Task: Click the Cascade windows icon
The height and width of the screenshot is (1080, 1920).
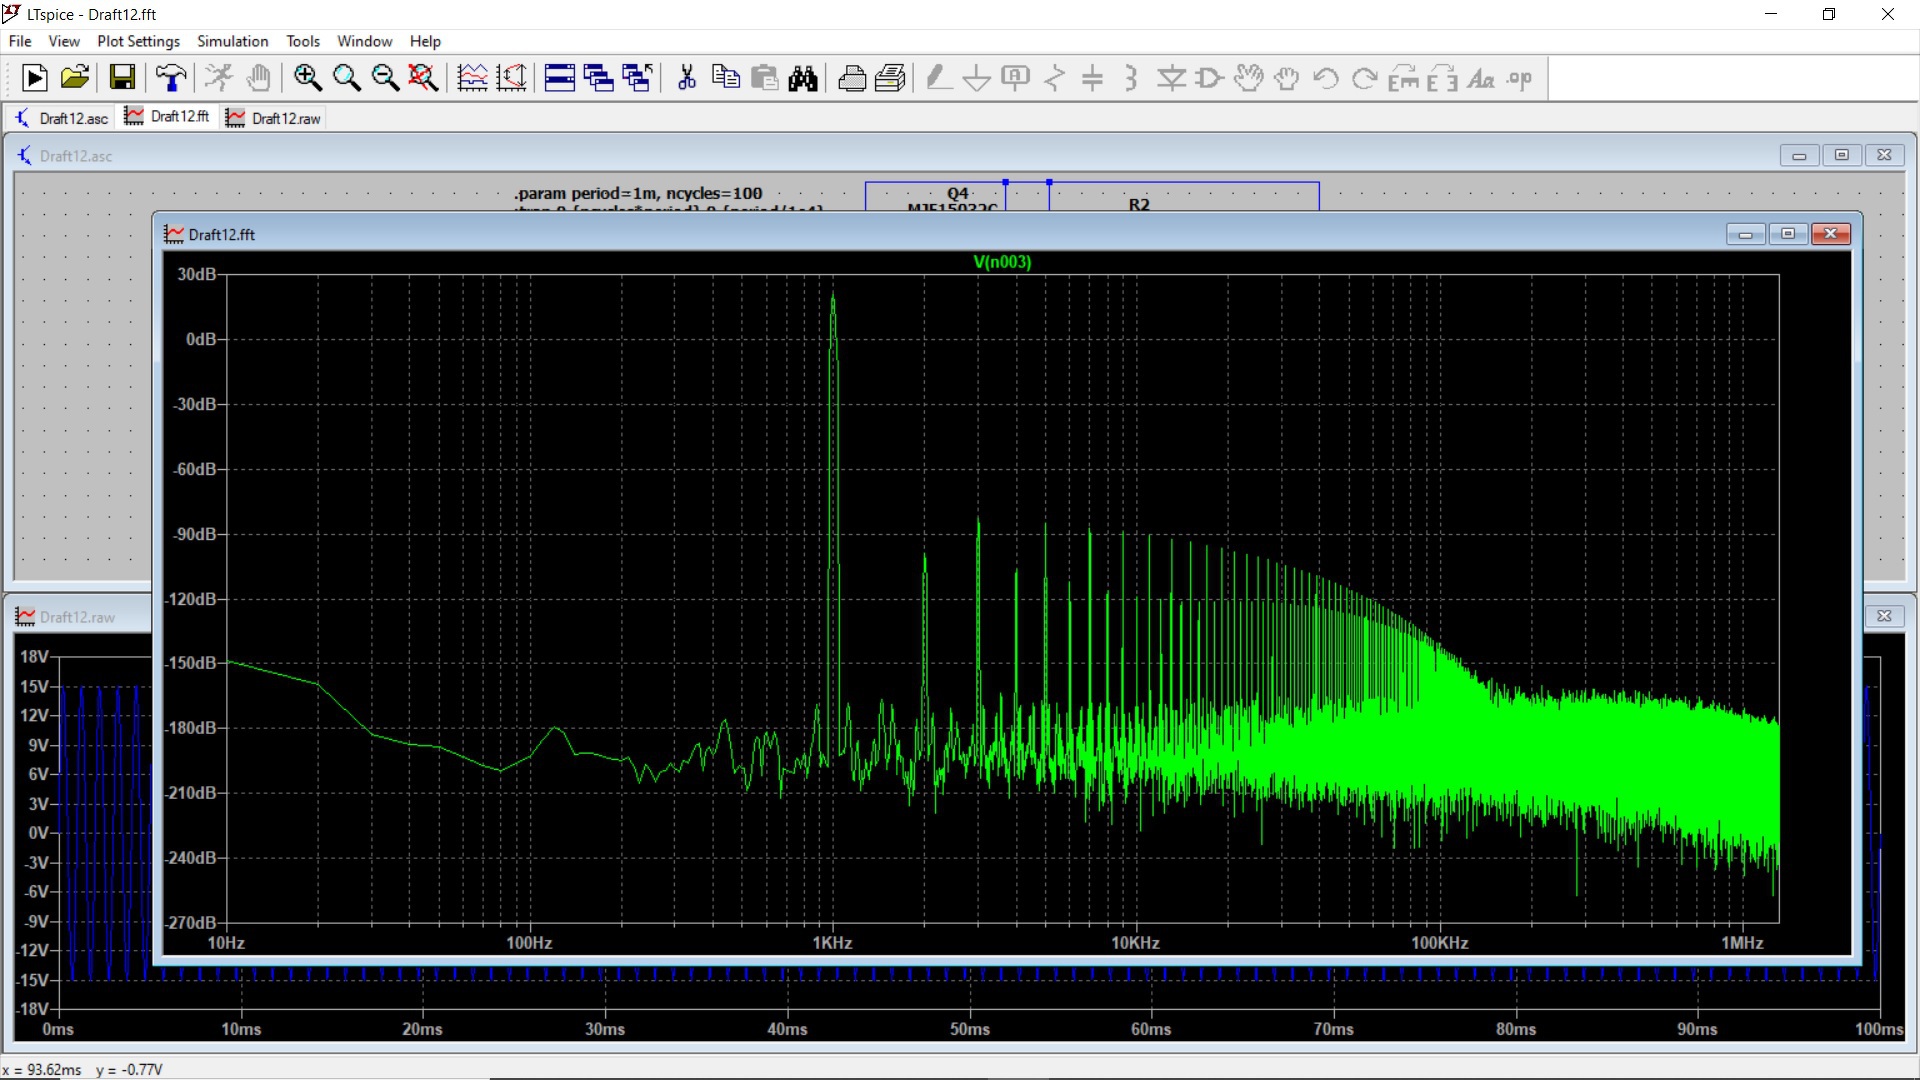Action: [598, 78]
